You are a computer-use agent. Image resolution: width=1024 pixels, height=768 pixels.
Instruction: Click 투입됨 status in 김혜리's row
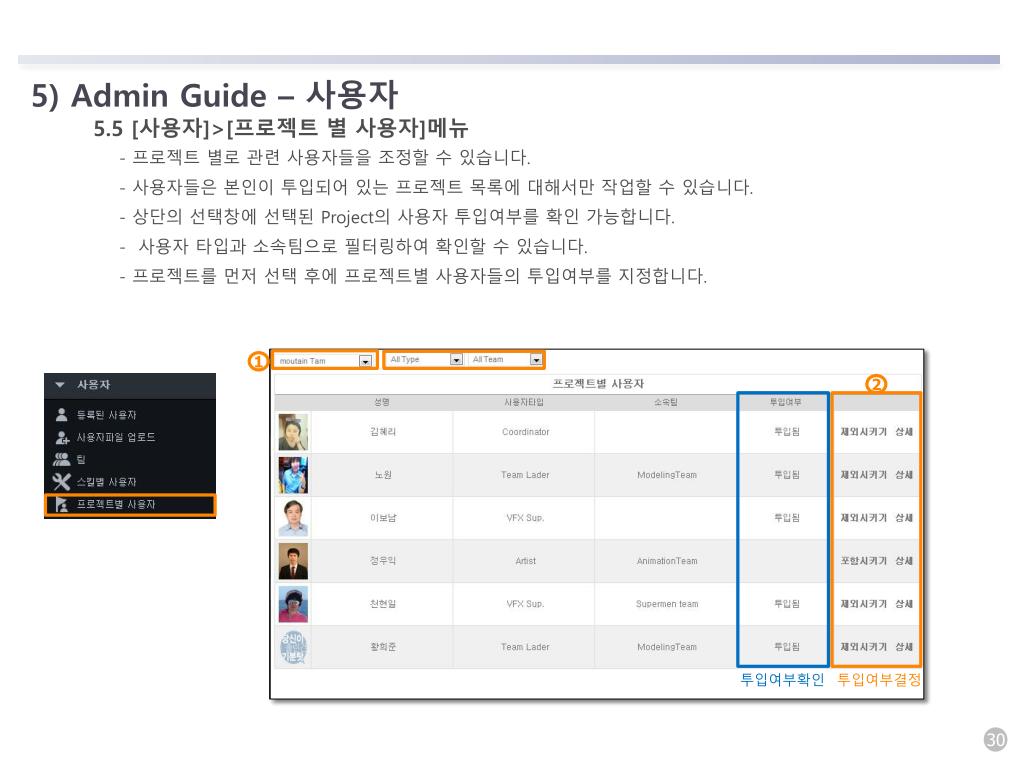click(x=786, y=432)
